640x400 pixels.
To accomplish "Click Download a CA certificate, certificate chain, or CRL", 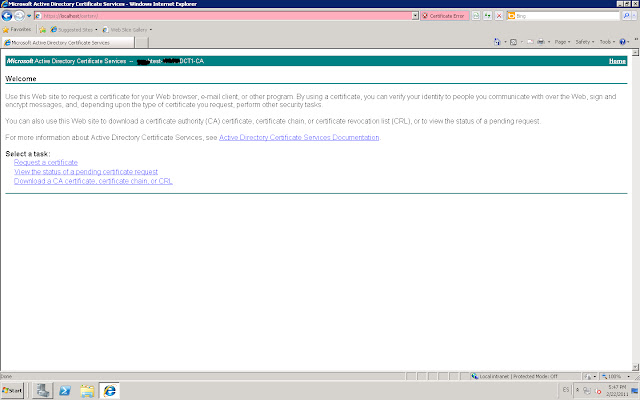I will [x=93, y=181].
